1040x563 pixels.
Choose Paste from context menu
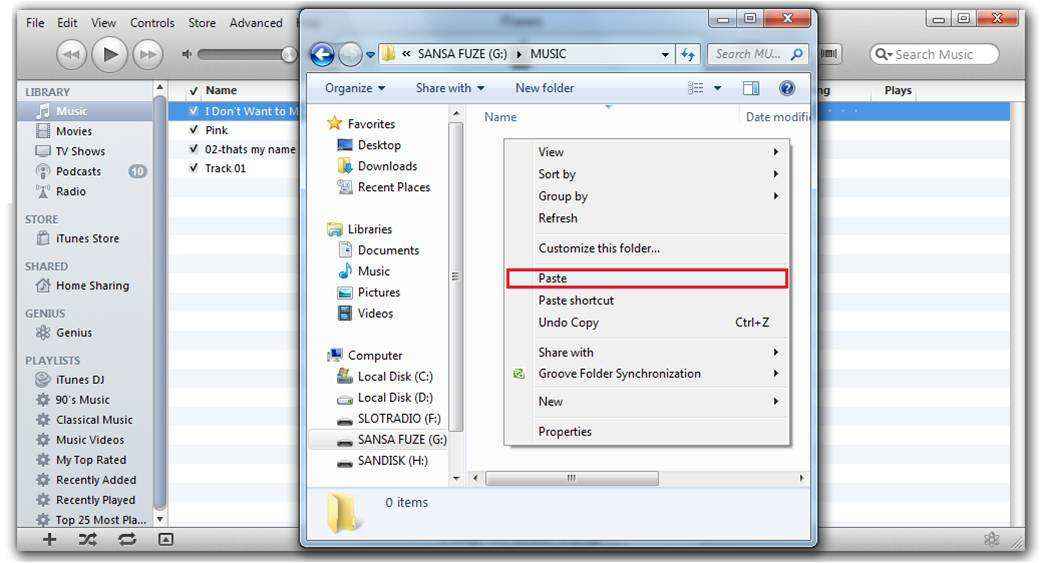647,278
